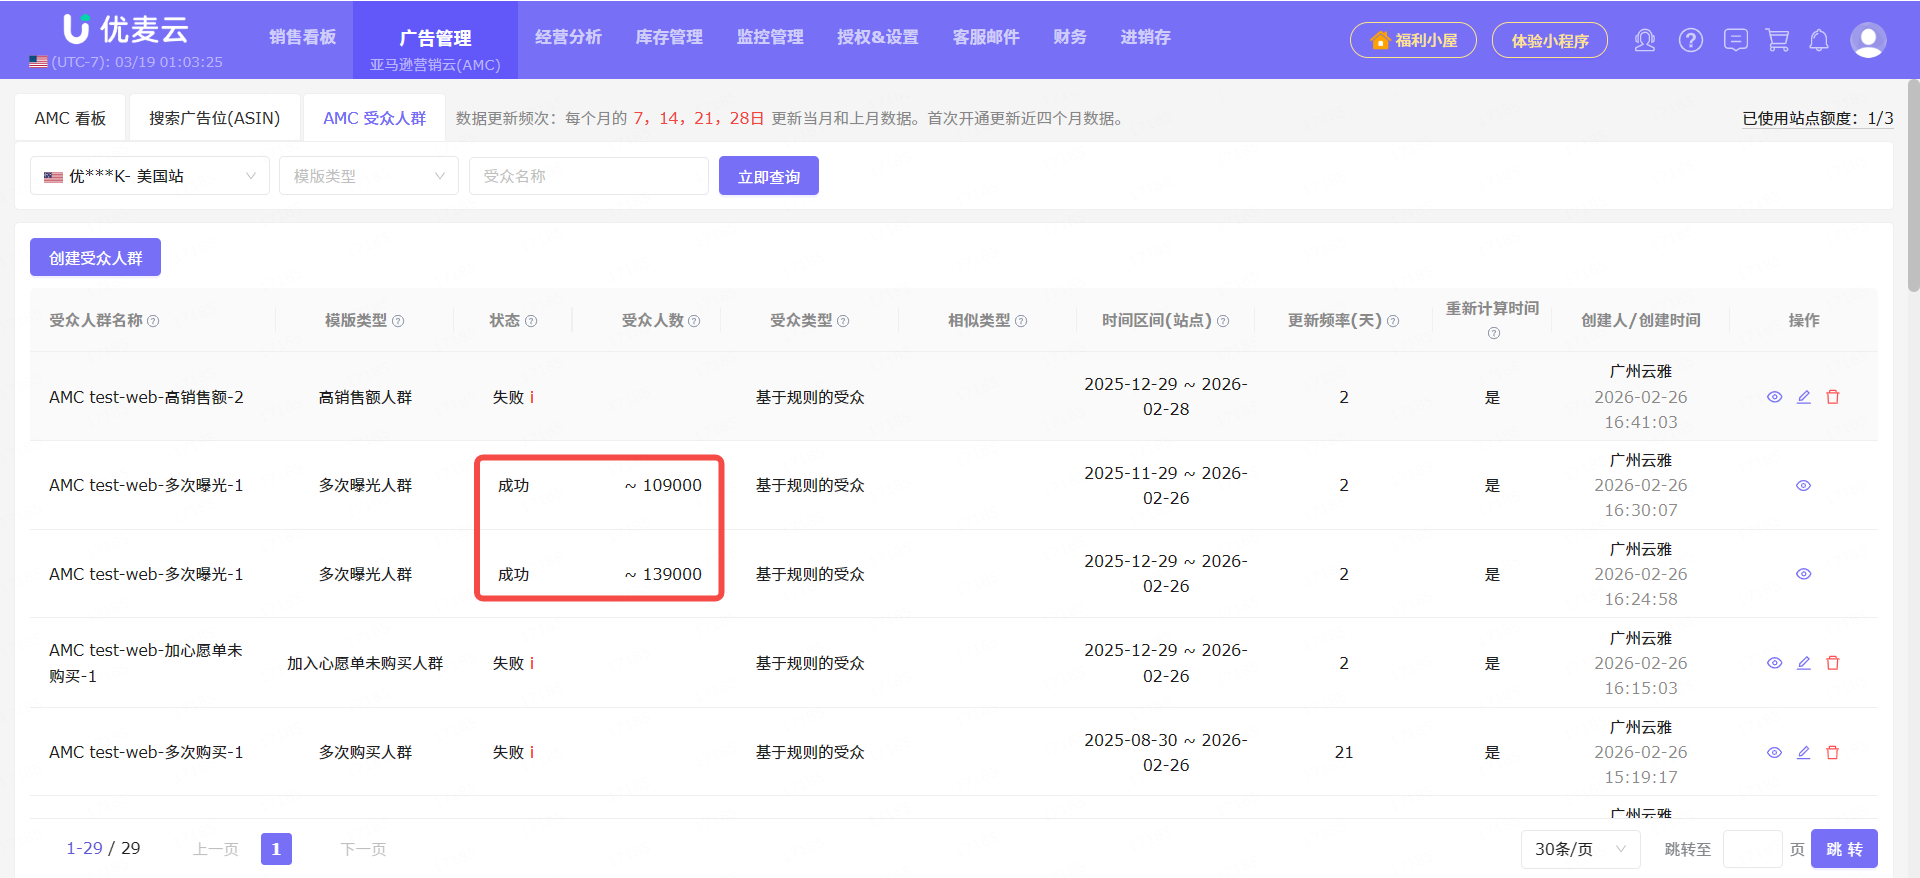View eye icon for row created 16:24:58
The height and width of the screenshot is (878, 1920).
[x=1803, y=574]
